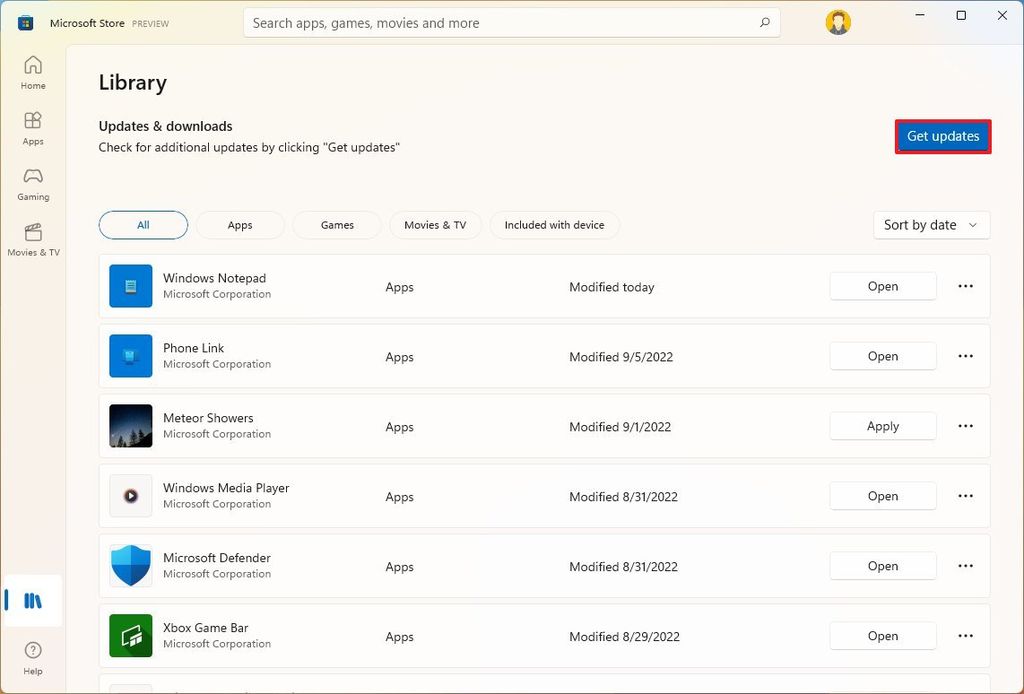1024x694 pixels.
Task: Select the Home icon in the sidebar
Action: click(33, 72)
